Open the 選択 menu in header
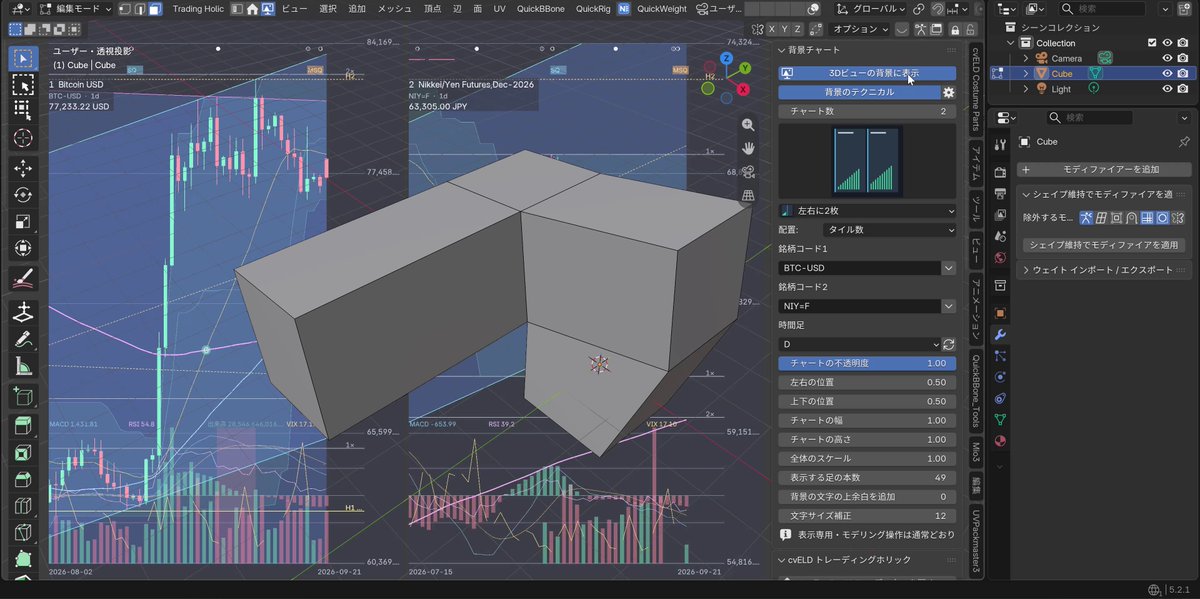 328,9
